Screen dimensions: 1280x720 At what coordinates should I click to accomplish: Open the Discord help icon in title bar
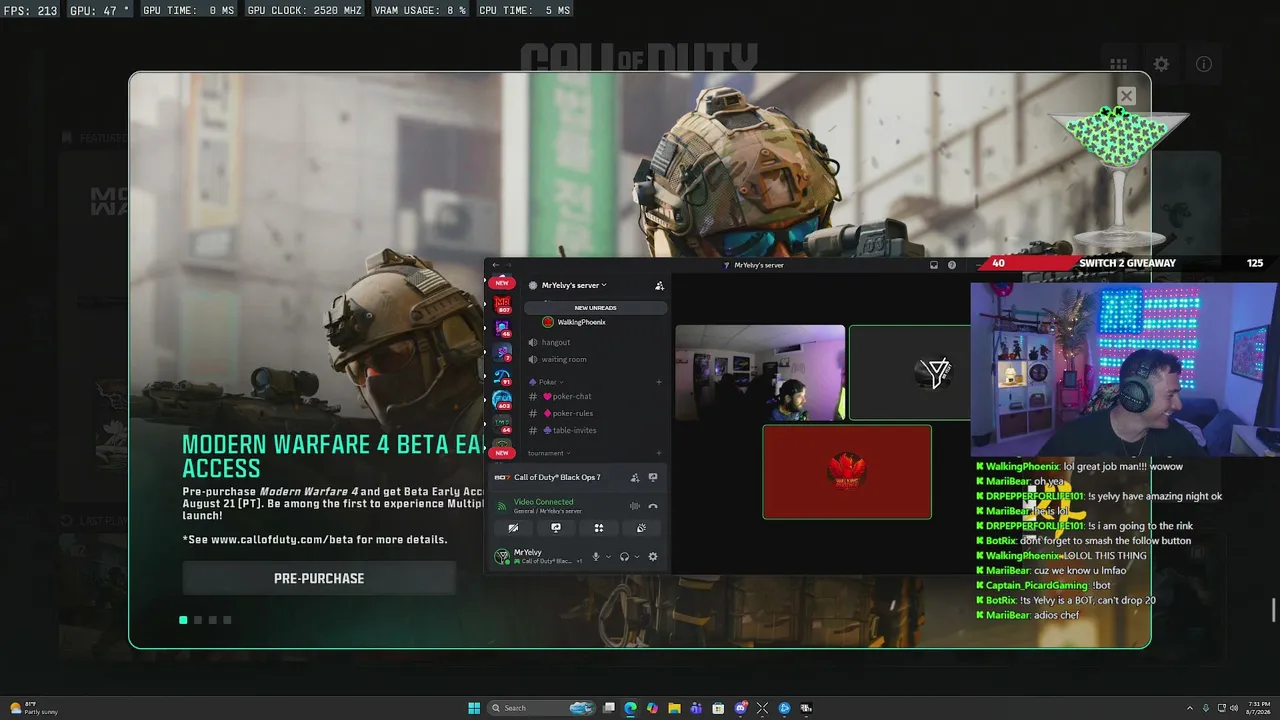coord(952,265)
